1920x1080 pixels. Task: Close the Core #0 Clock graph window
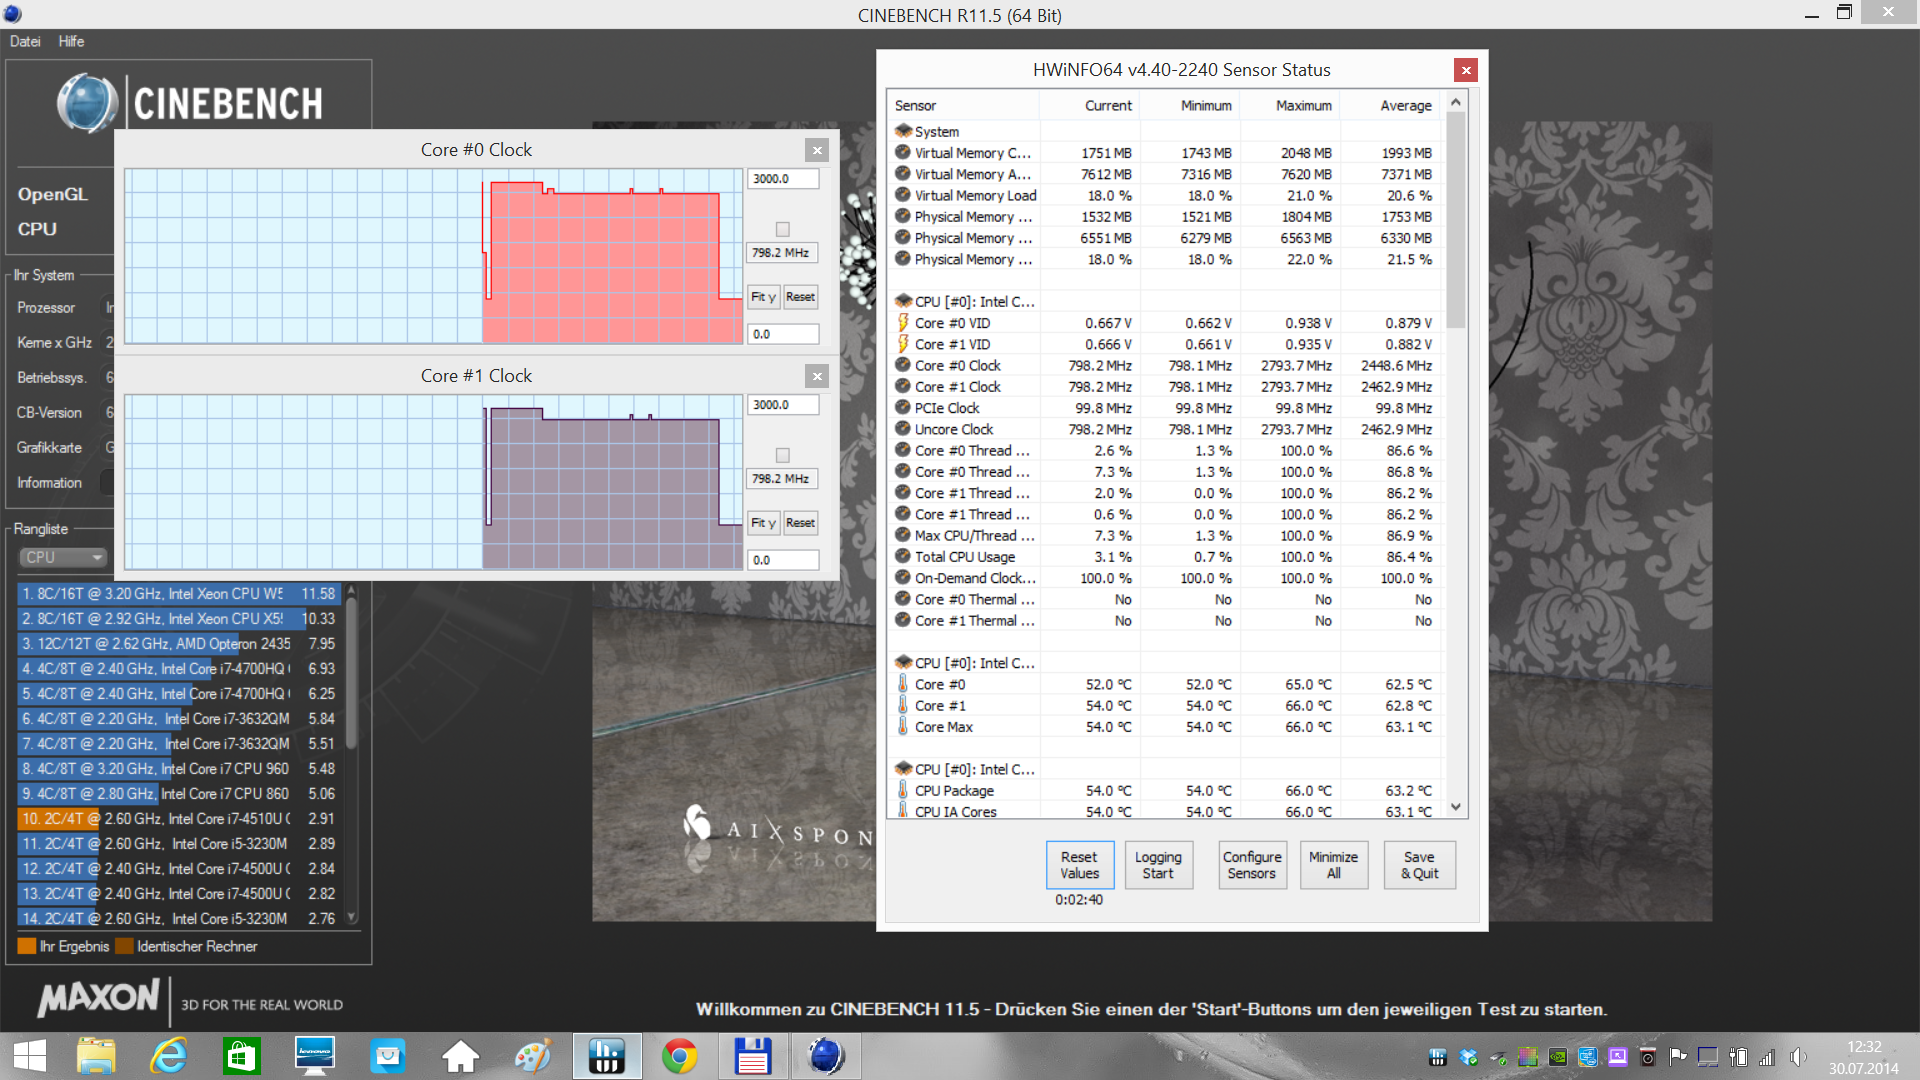(817, 150)
